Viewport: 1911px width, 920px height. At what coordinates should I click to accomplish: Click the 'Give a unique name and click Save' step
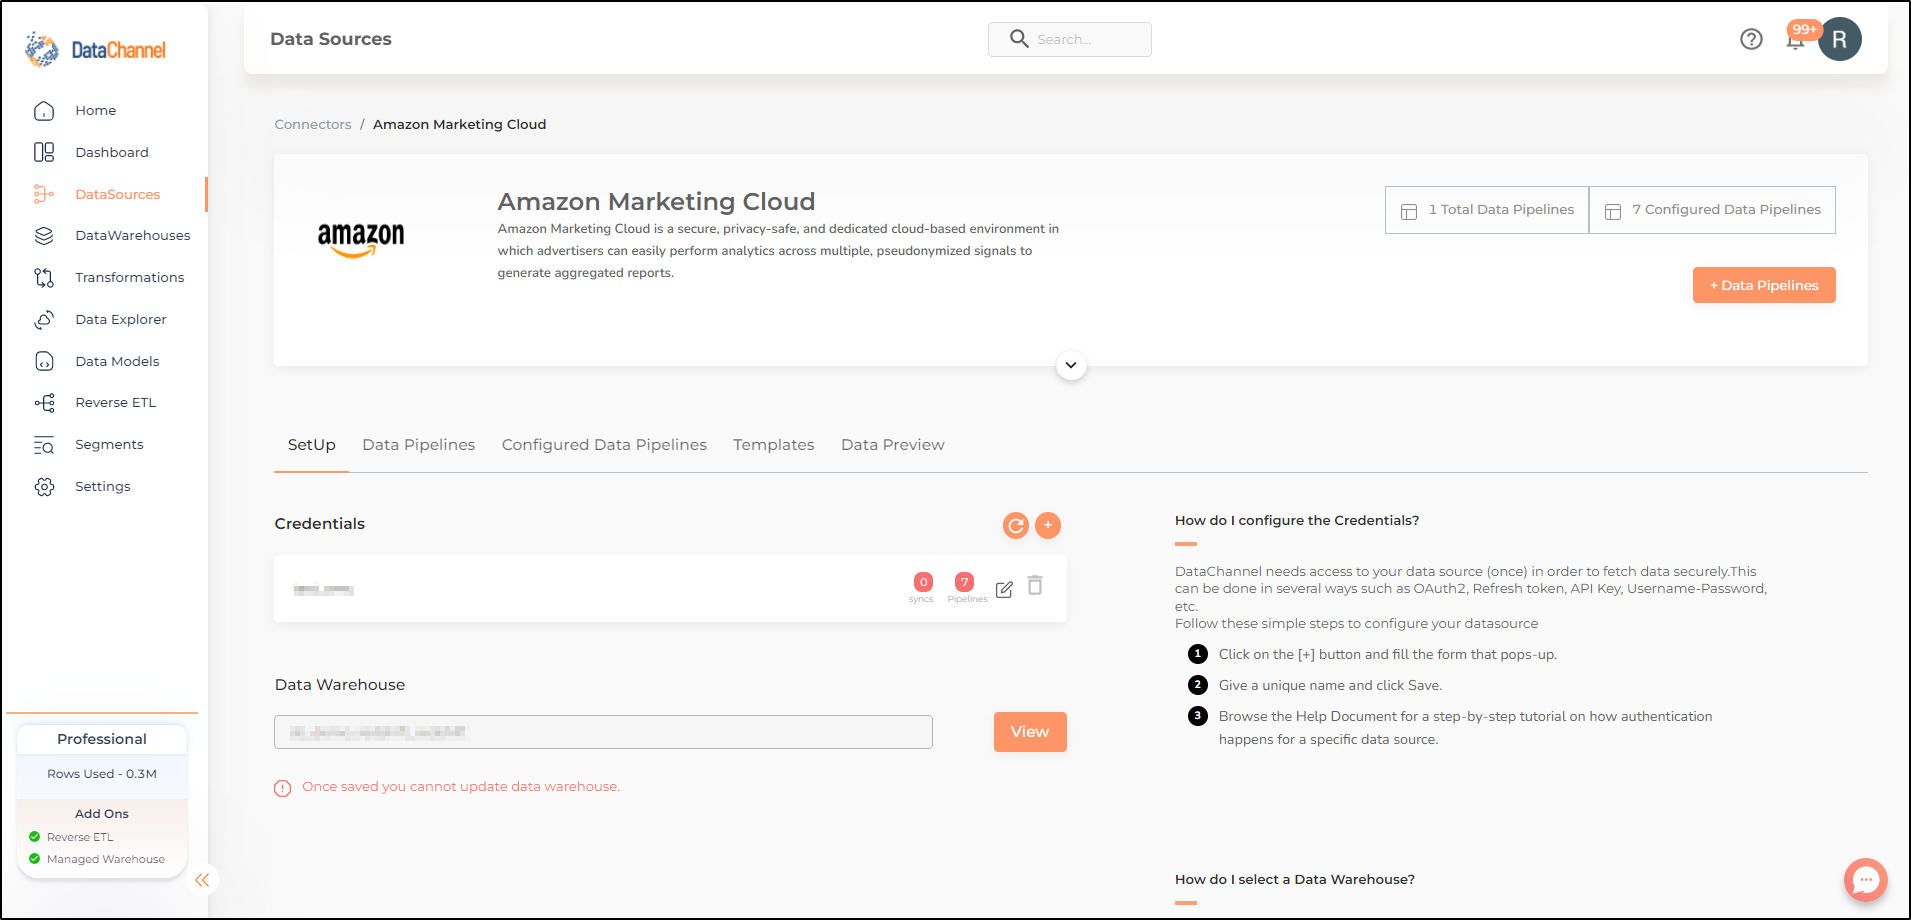pos(1330,686)
